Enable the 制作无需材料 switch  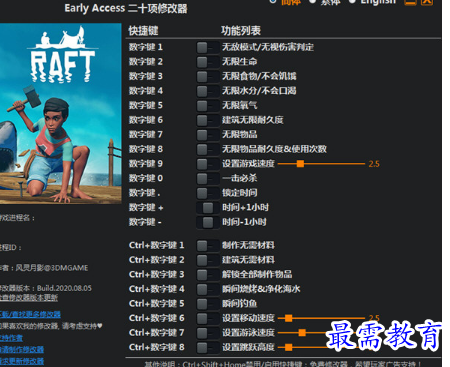(x=207, y=246)
